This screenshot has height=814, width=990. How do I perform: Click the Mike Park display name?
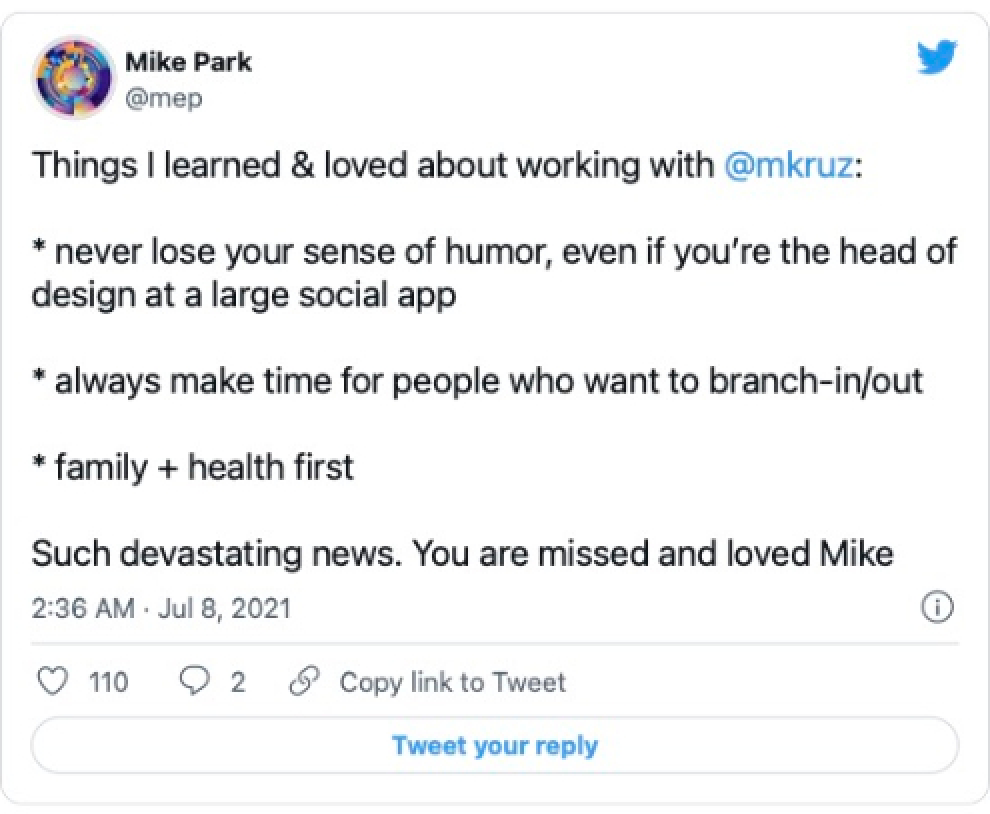click(188, 62)
